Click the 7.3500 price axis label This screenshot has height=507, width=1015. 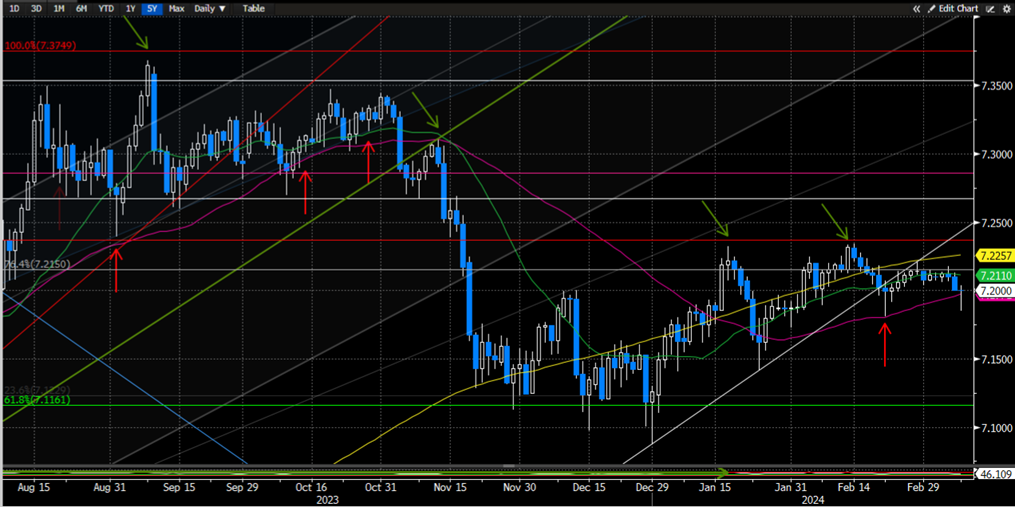[x=995, y=86]
